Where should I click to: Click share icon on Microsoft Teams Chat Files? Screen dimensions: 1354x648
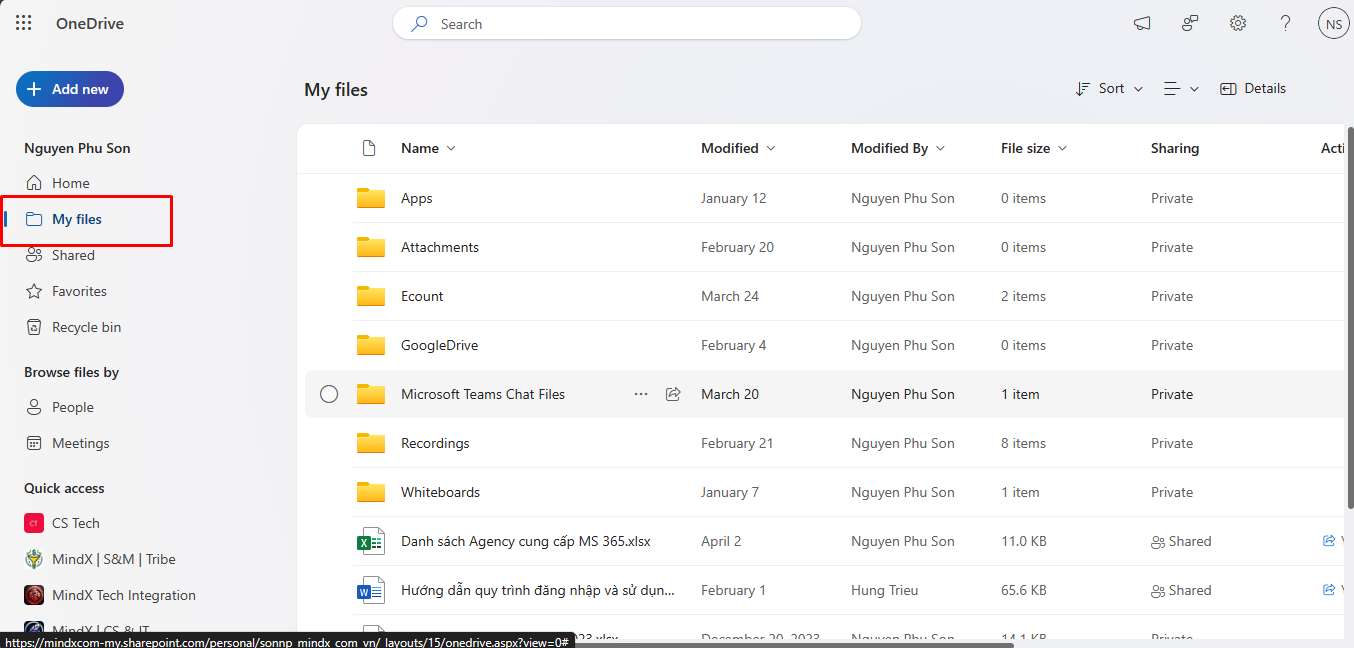[673, 394]
